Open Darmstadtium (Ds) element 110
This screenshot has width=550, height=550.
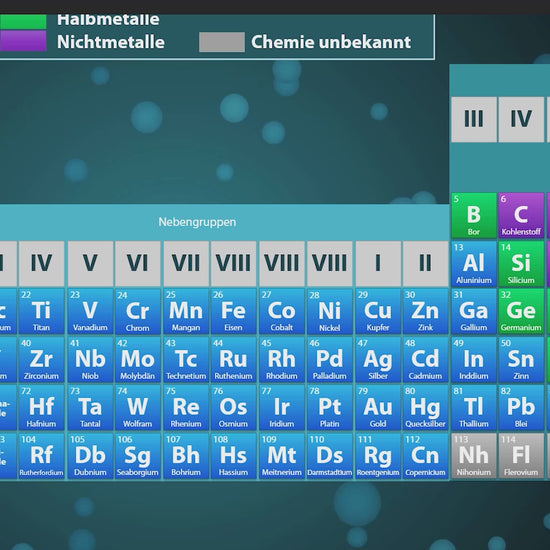click(329, 456)
